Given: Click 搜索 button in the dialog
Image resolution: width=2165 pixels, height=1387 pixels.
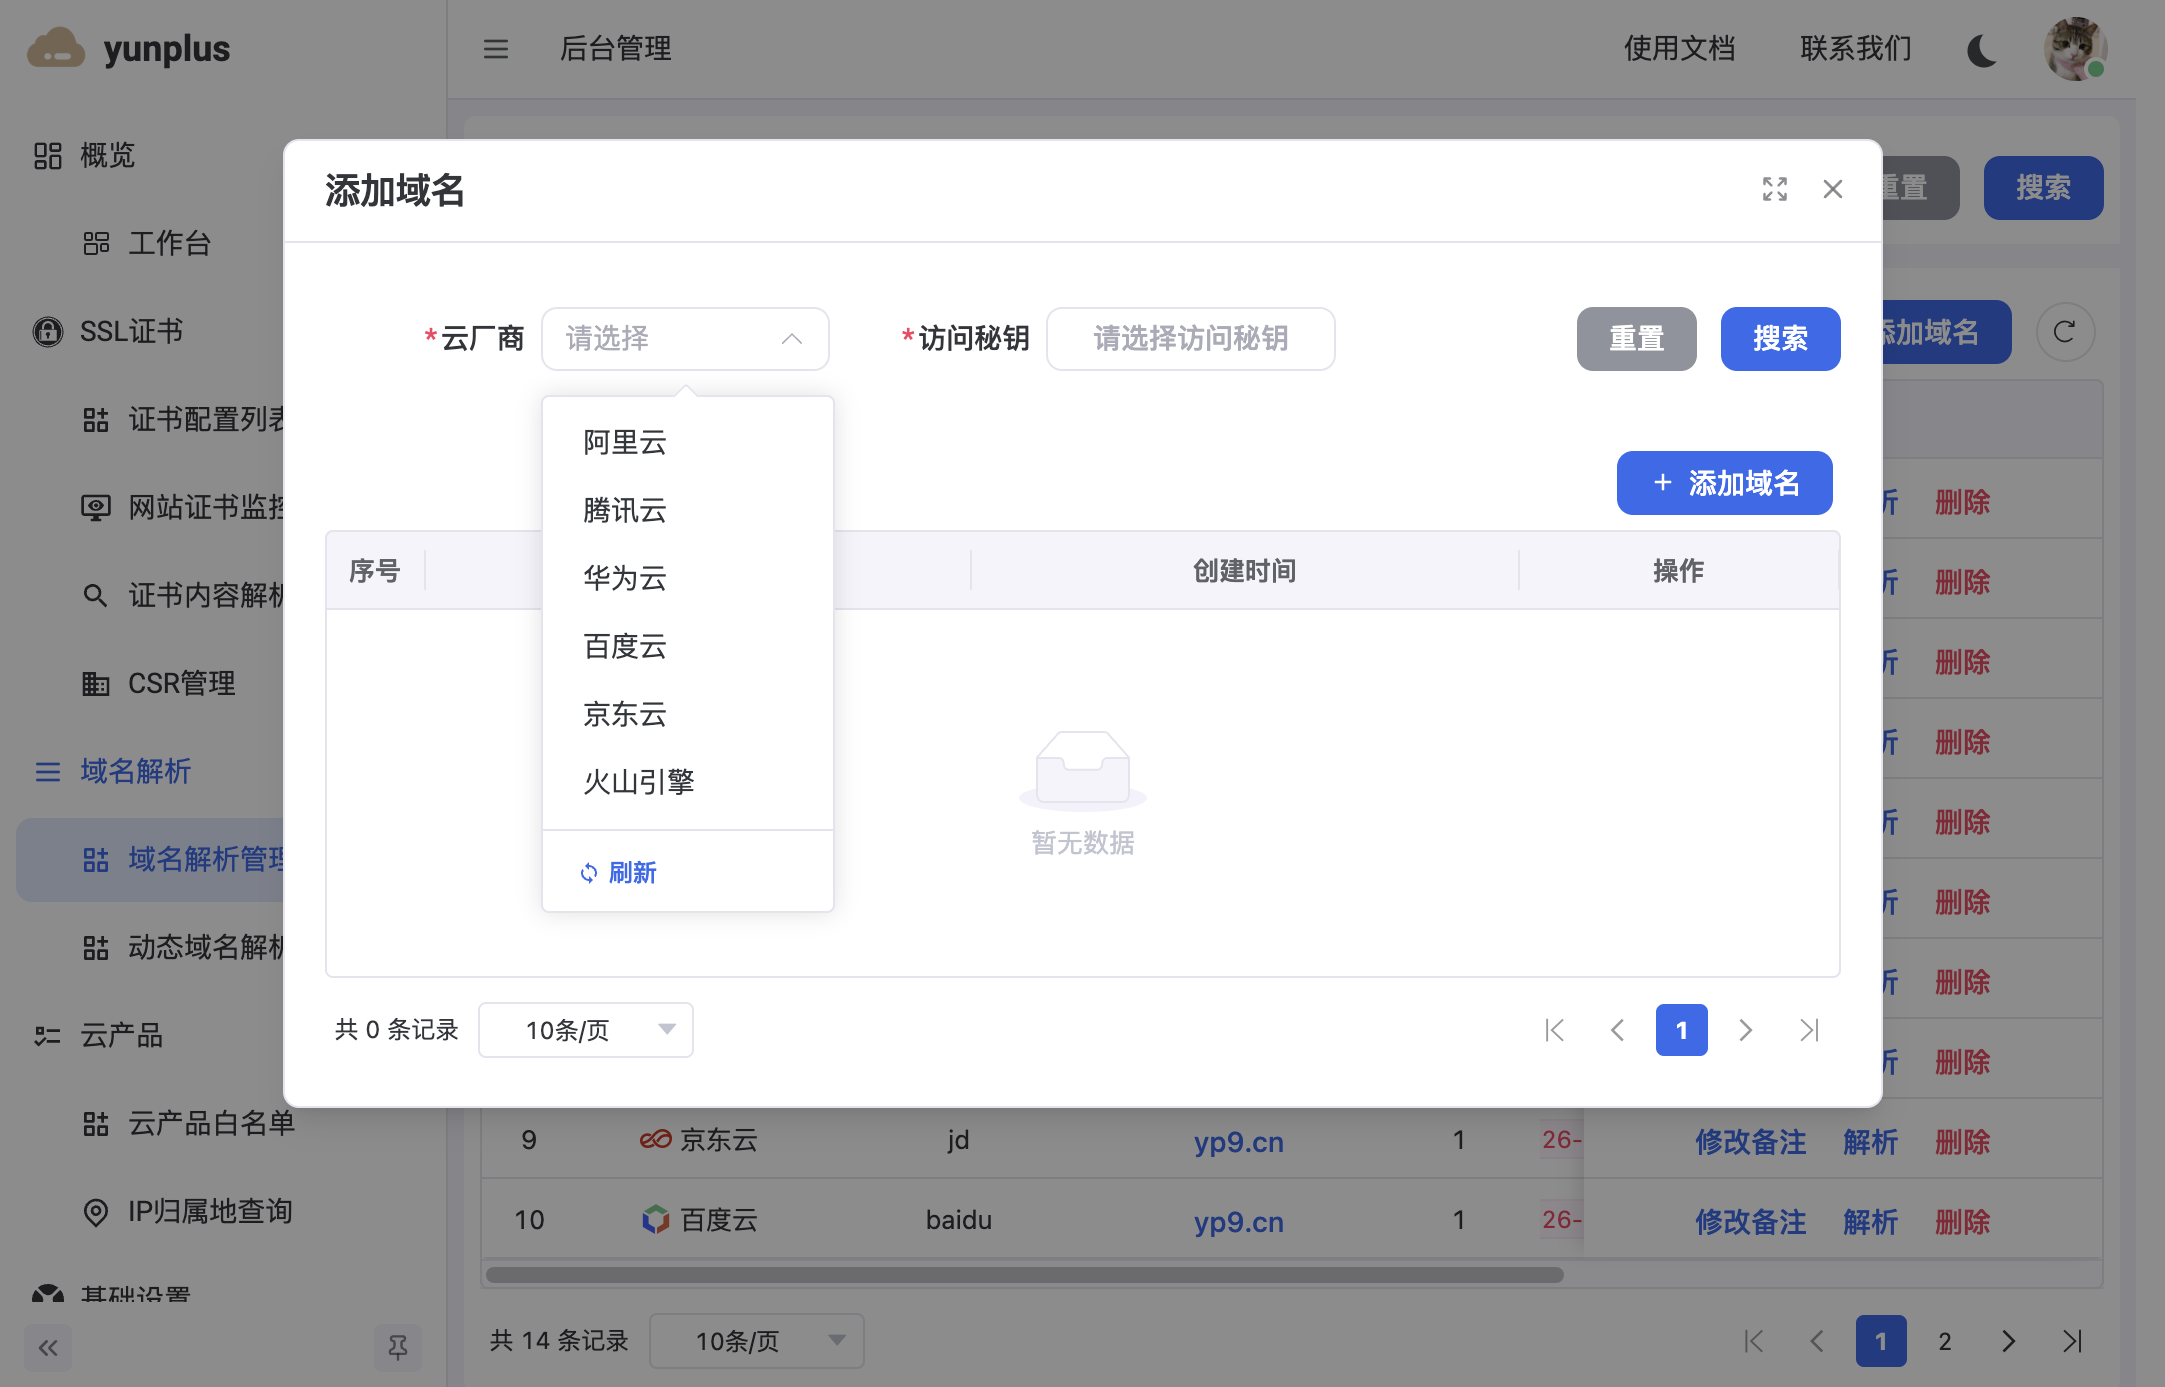Looking at the screenshot, I should click(x=1780, y=339).
